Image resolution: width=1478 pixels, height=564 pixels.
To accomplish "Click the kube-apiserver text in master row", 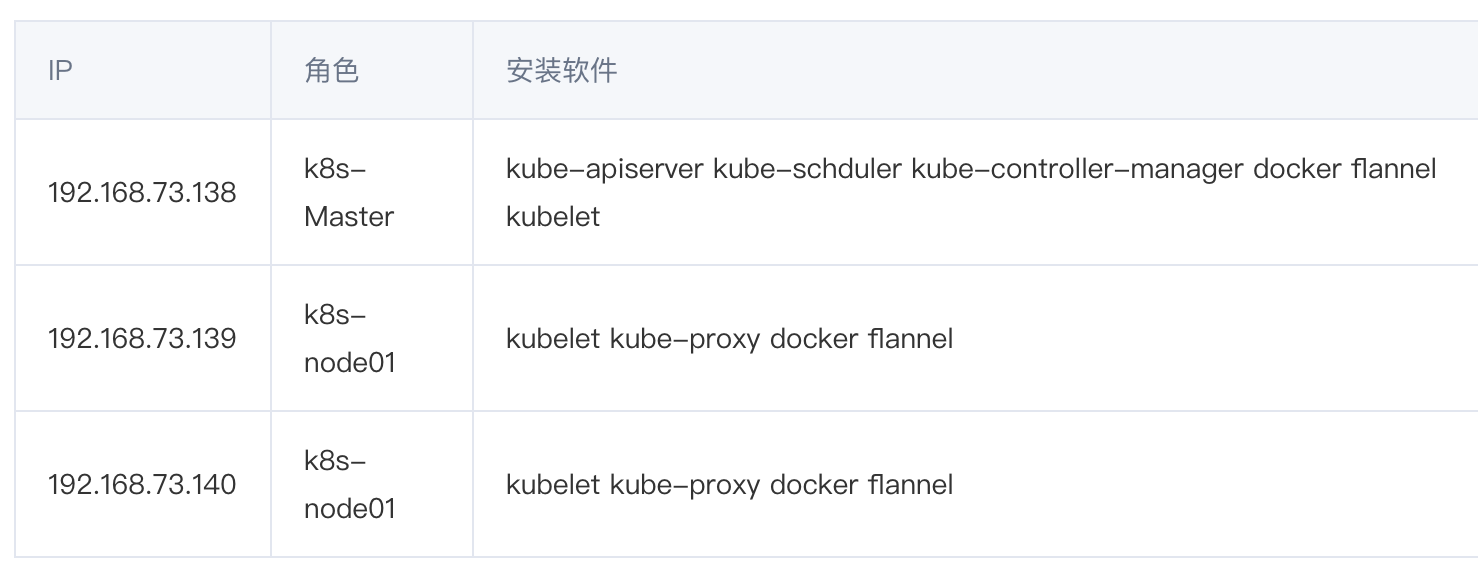I will (605, 168).
